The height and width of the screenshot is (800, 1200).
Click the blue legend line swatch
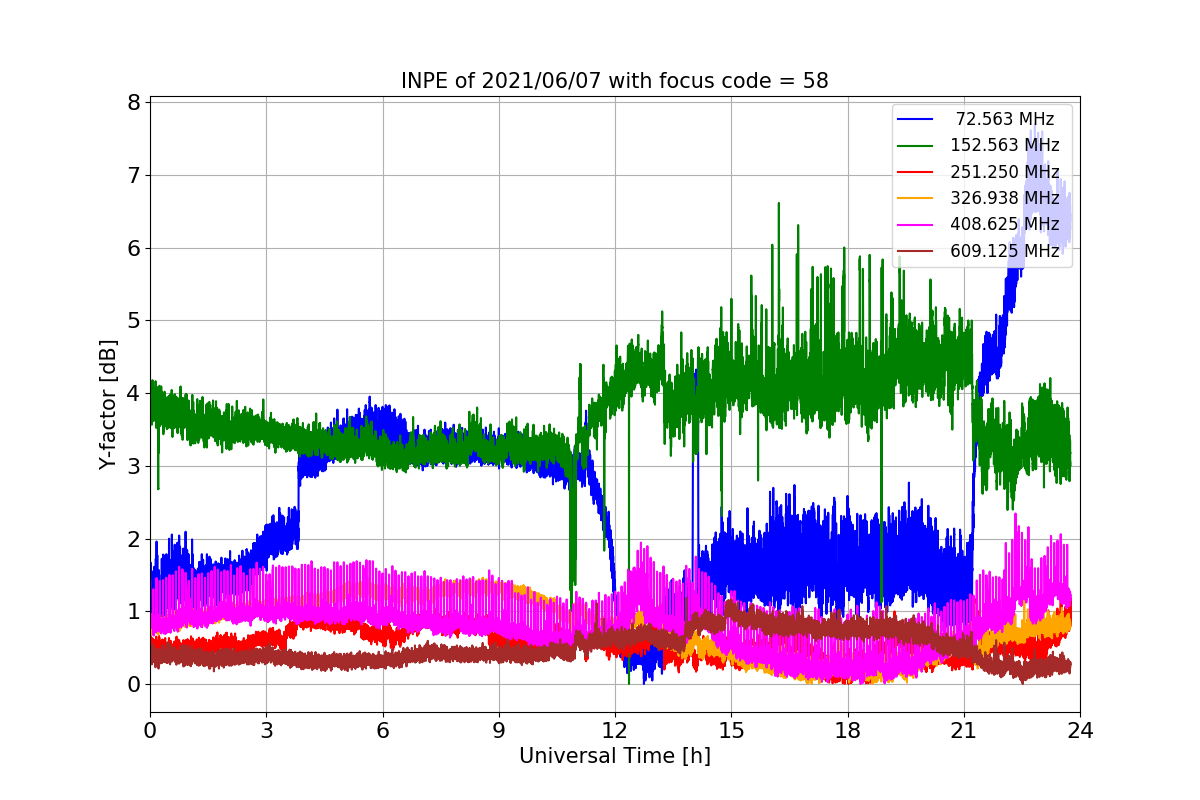(x=916, y=119)
